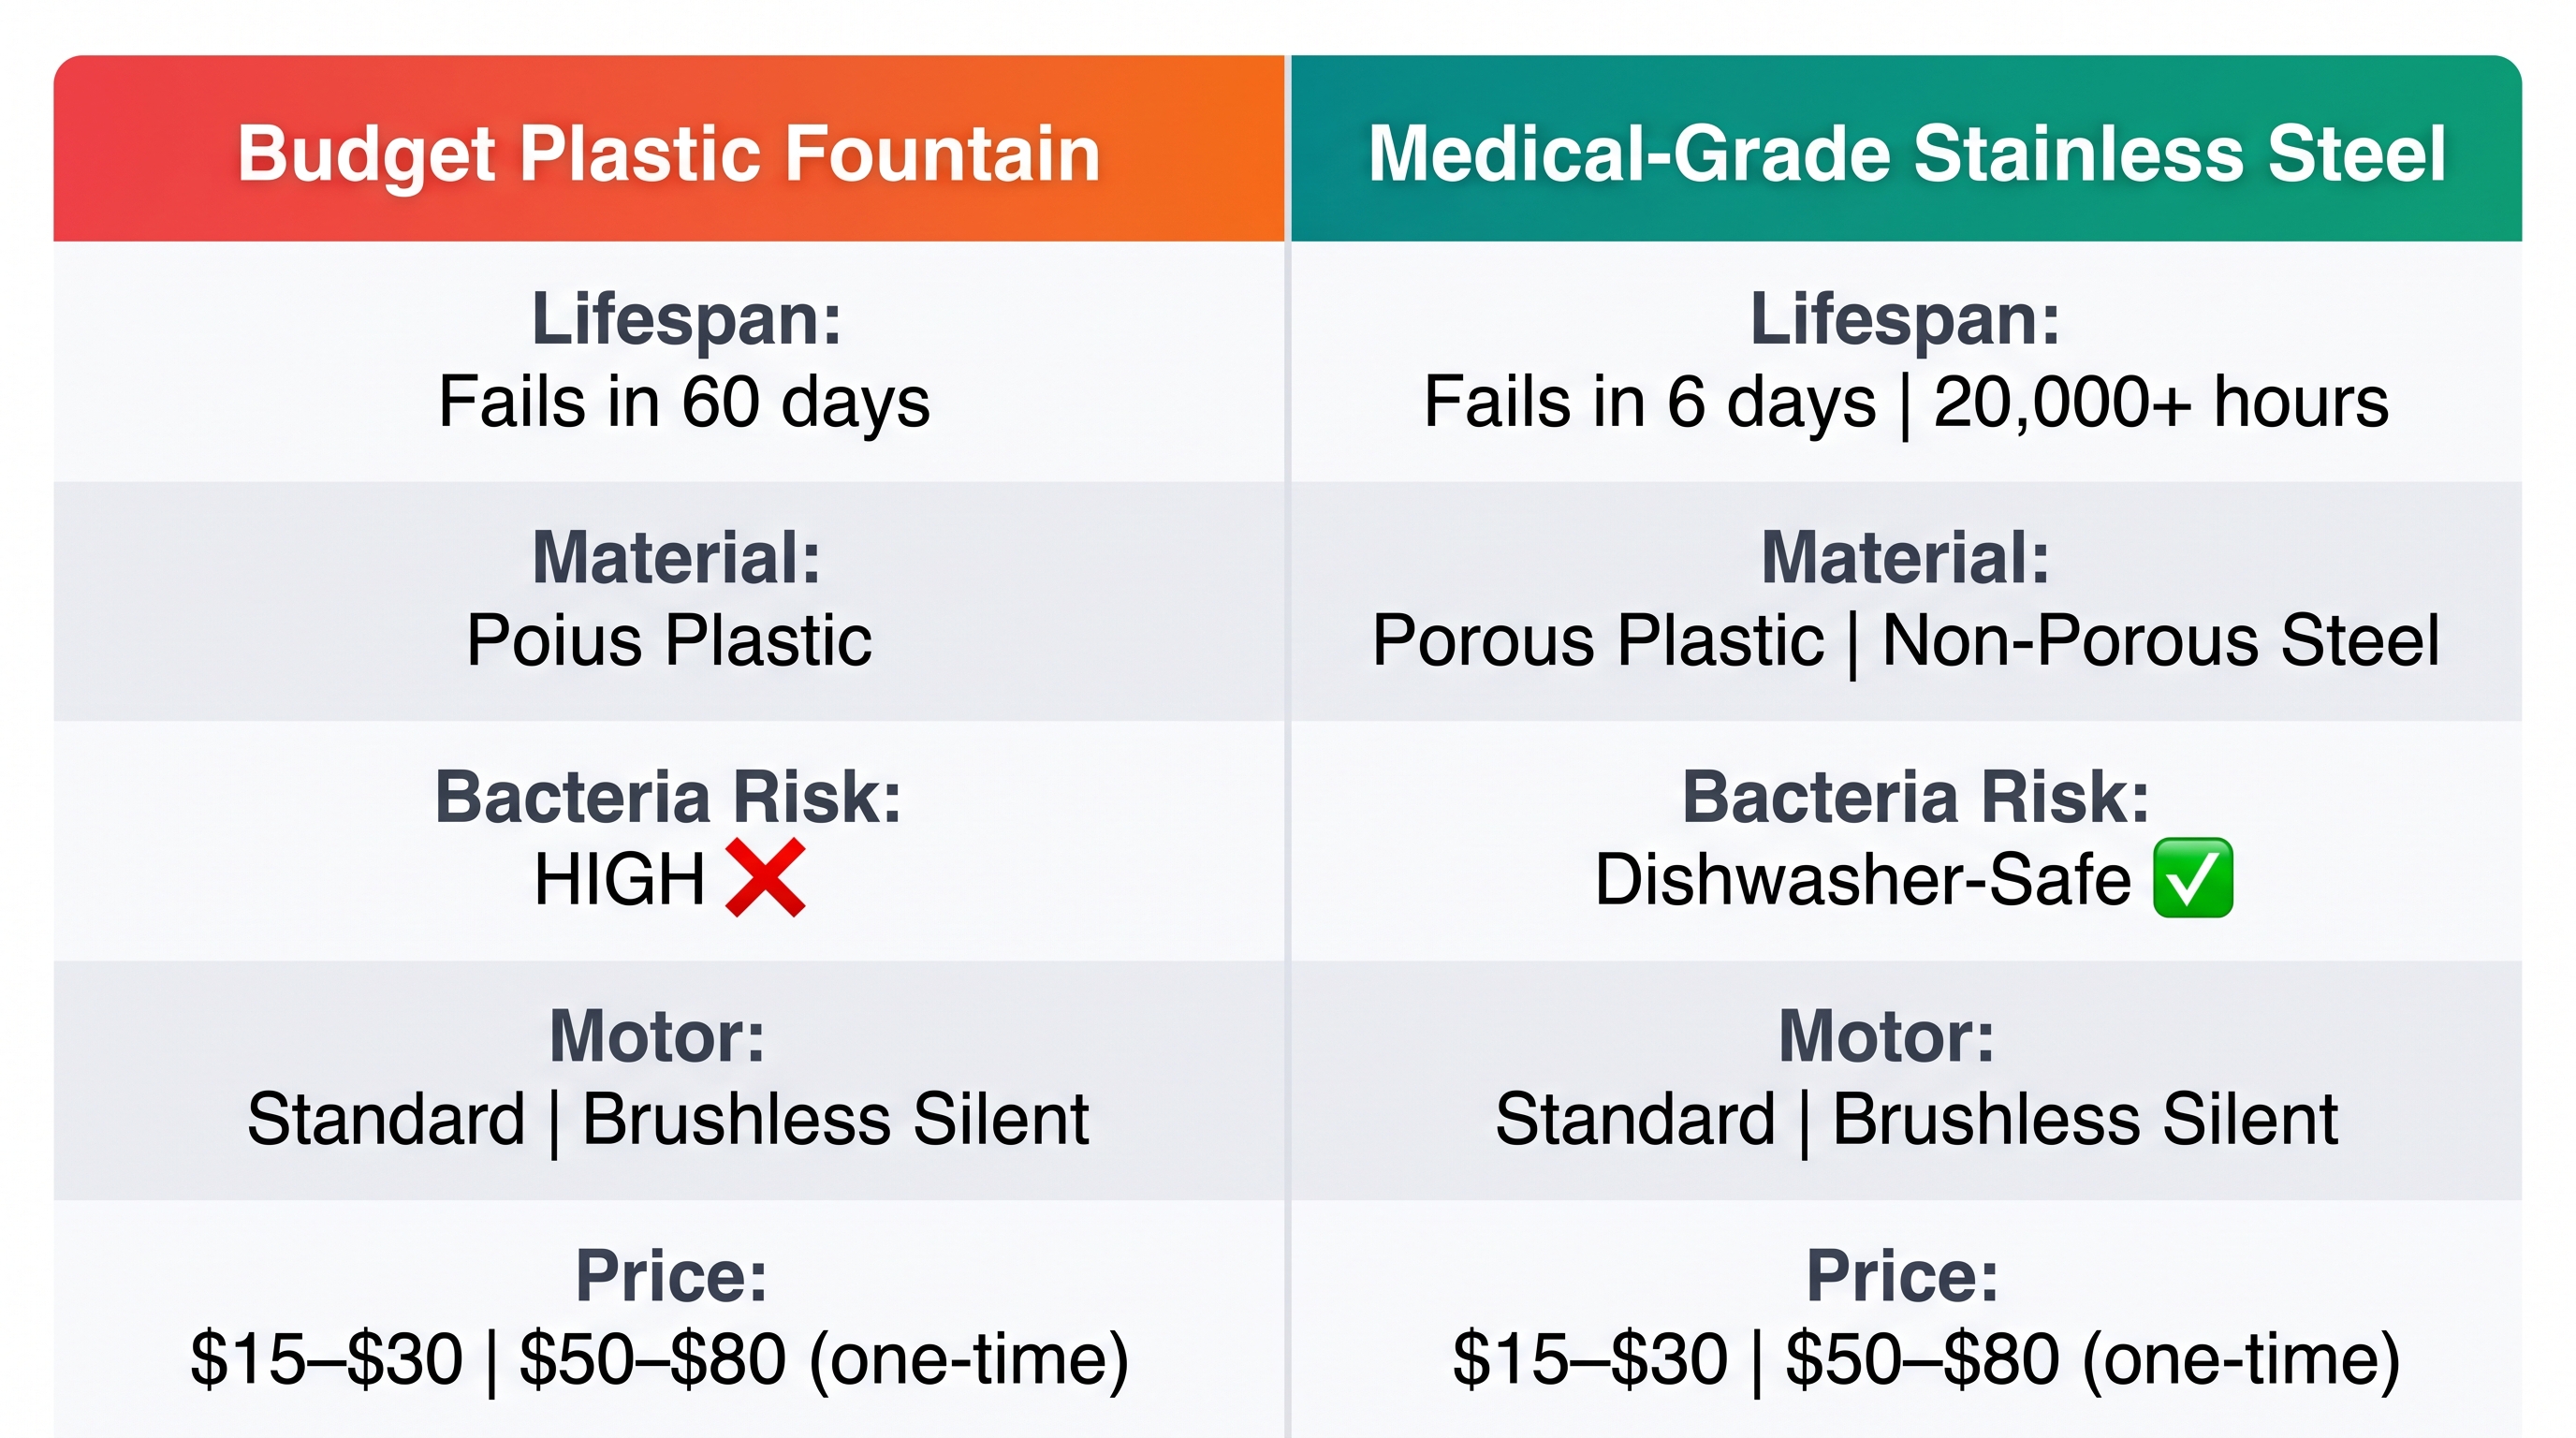Click the red X icon beside HIGH
The height and width of the screenshot is (1438, 2576).
[x=765, y=878]
